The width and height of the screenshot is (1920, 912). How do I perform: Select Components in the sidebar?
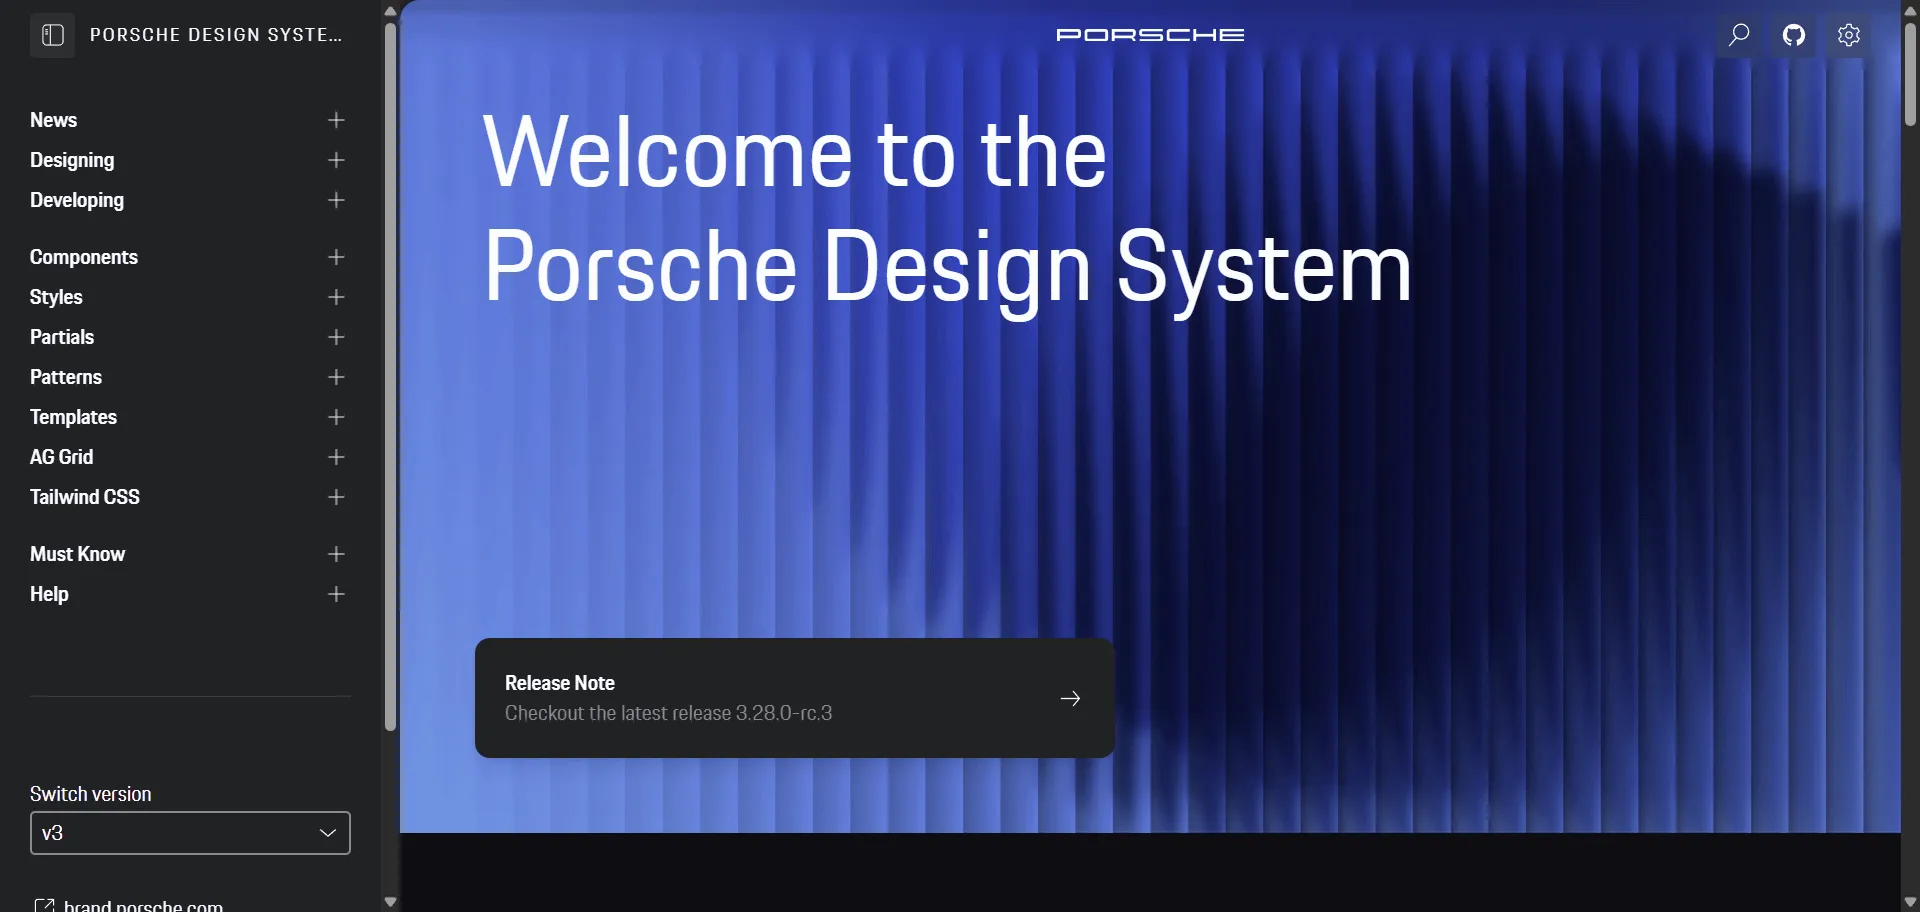tap(84, 257)
